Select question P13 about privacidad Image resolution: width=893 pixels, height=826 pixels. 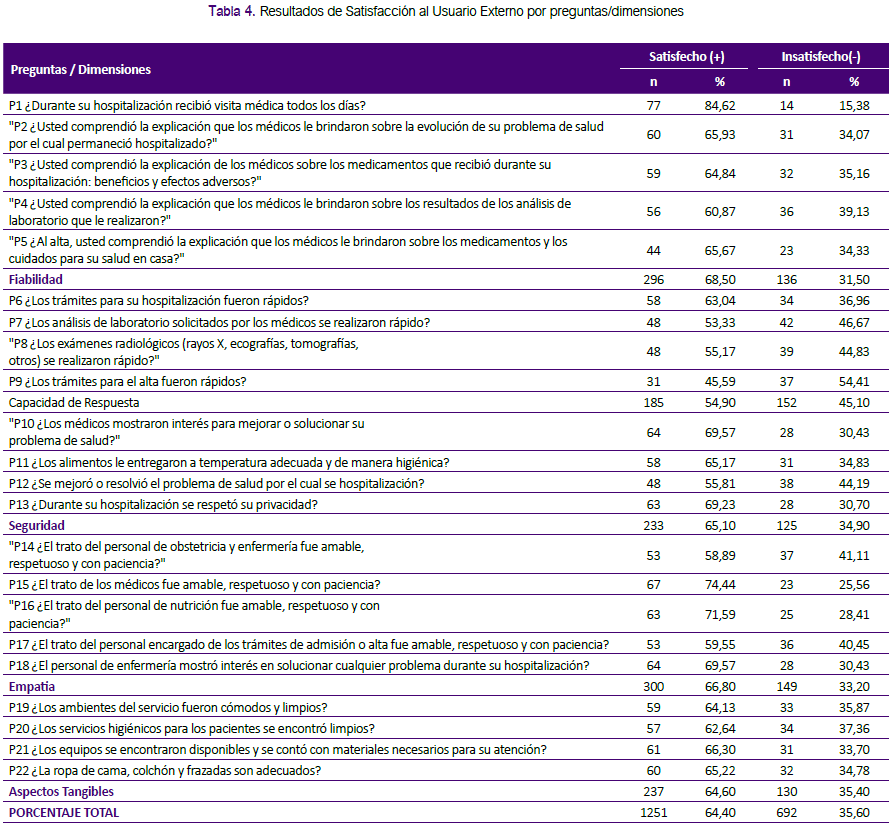click(163, 505)
